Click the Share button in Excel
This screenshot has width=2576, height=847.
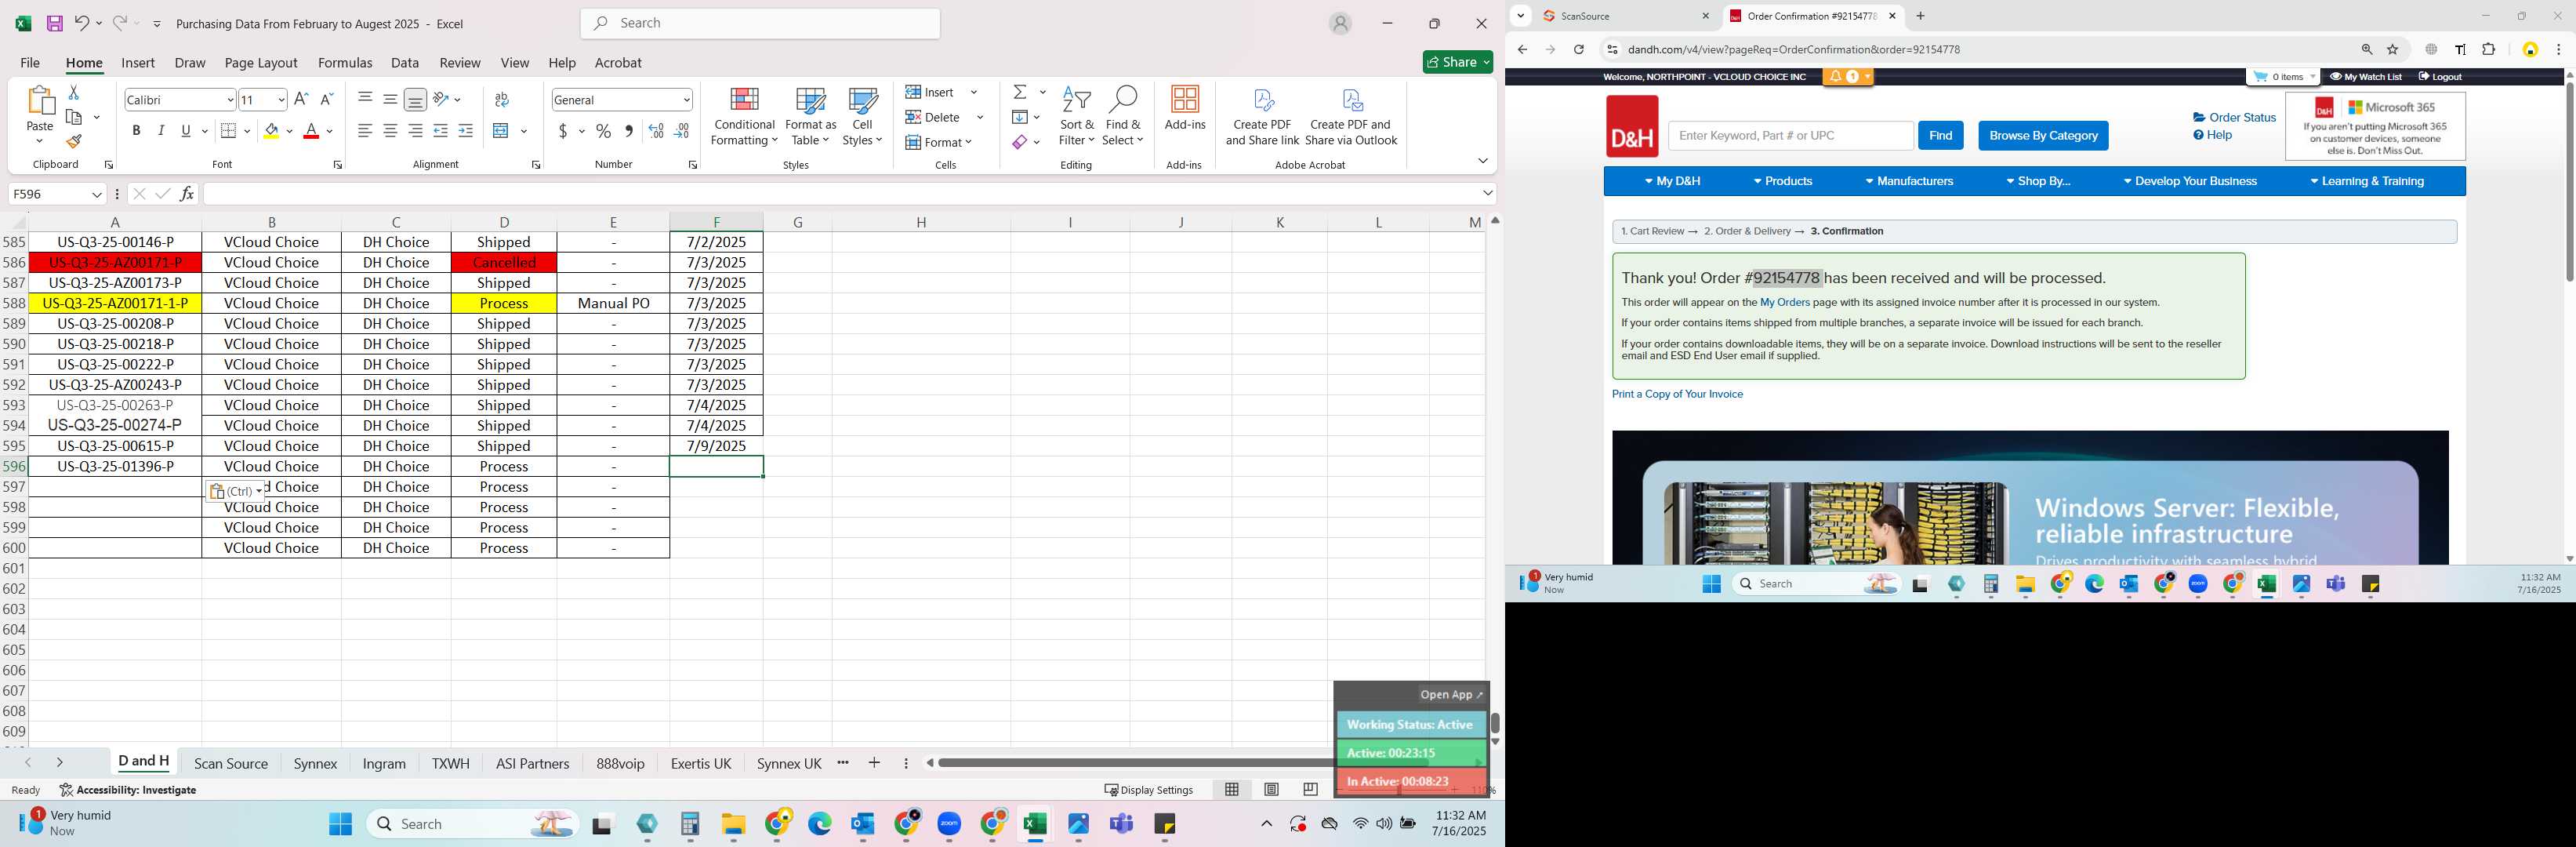tap(1458, 63)
